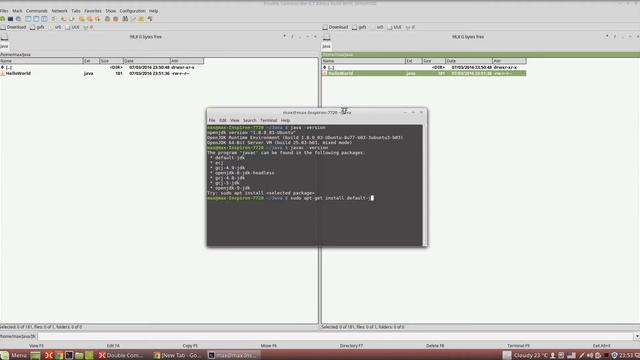
Task: Click the up-arrow parent folder icon in left panel
Action: point(2,67)
